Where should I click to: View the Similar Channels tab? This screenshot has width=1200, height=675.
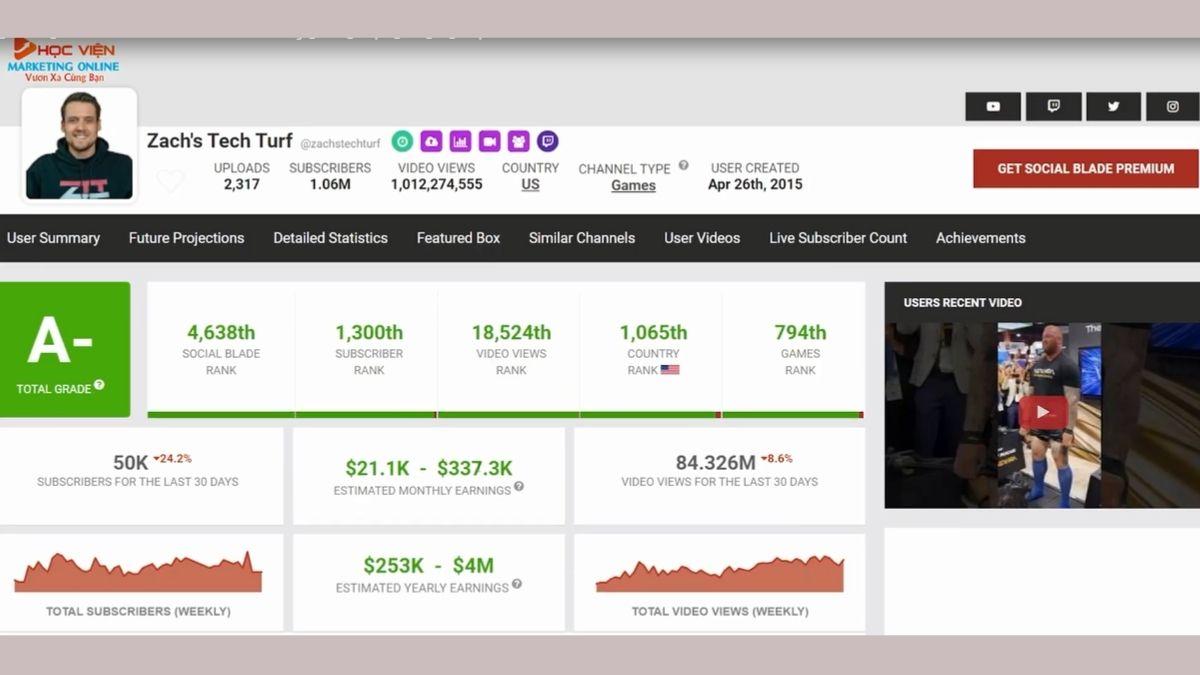[582, 238]
